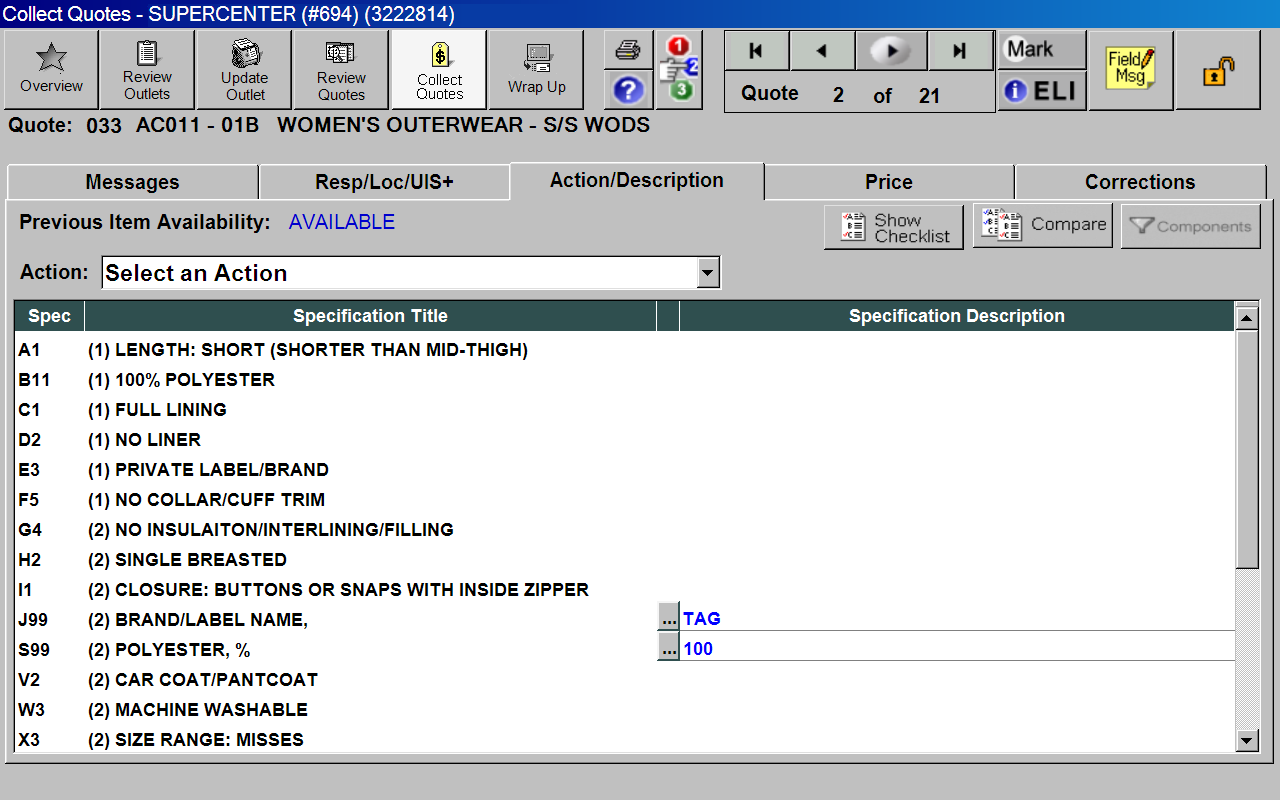Screen dimensions: 1280x800
Task: Click the Compare button
Action: pos(1045,225)
